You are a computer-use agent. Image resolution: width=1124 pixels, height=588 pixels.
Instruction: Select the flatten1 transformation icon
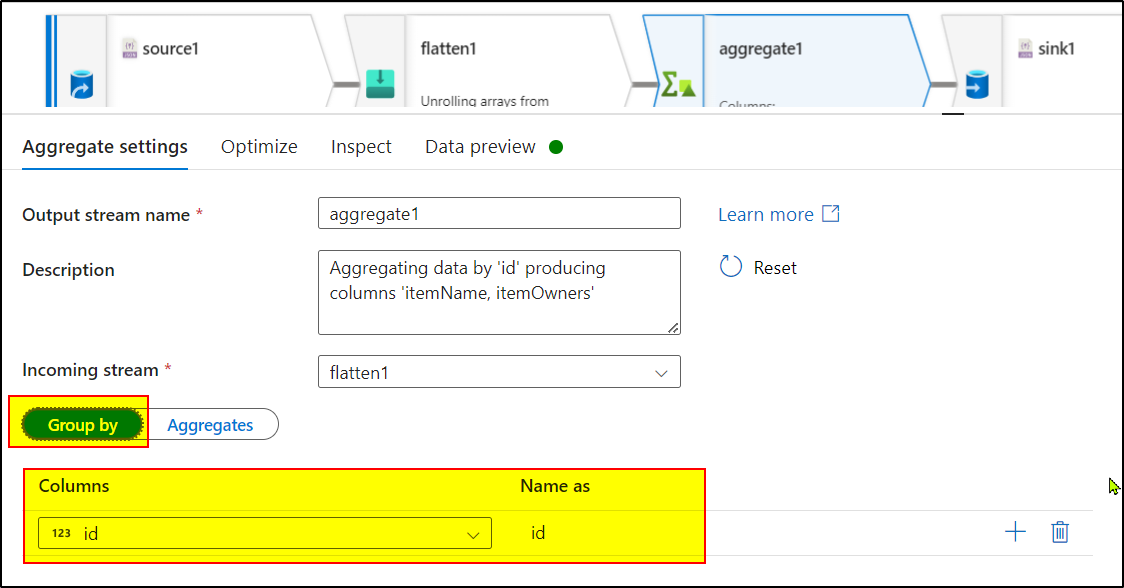380,83
